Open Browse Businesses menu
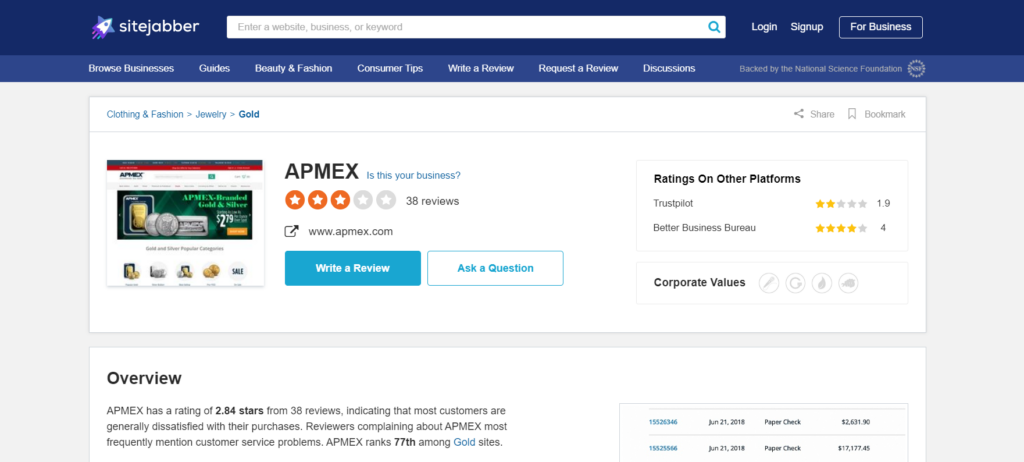Screen dimensions: 1024x462 click(x=131, y=68)
